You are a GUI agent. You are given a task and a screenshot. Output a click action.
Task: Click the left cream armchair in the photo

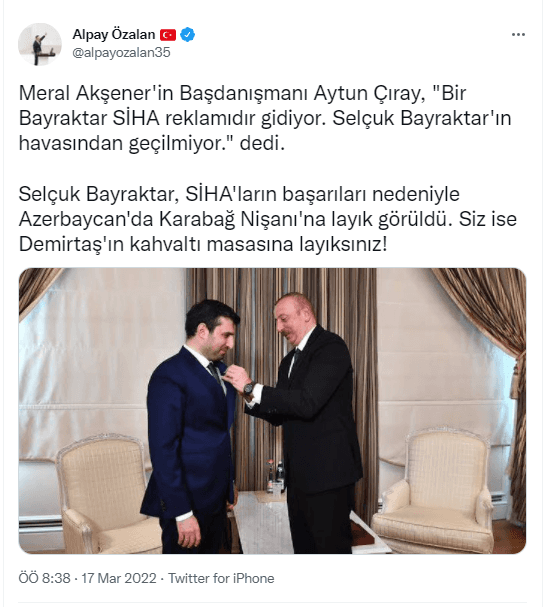108,496
